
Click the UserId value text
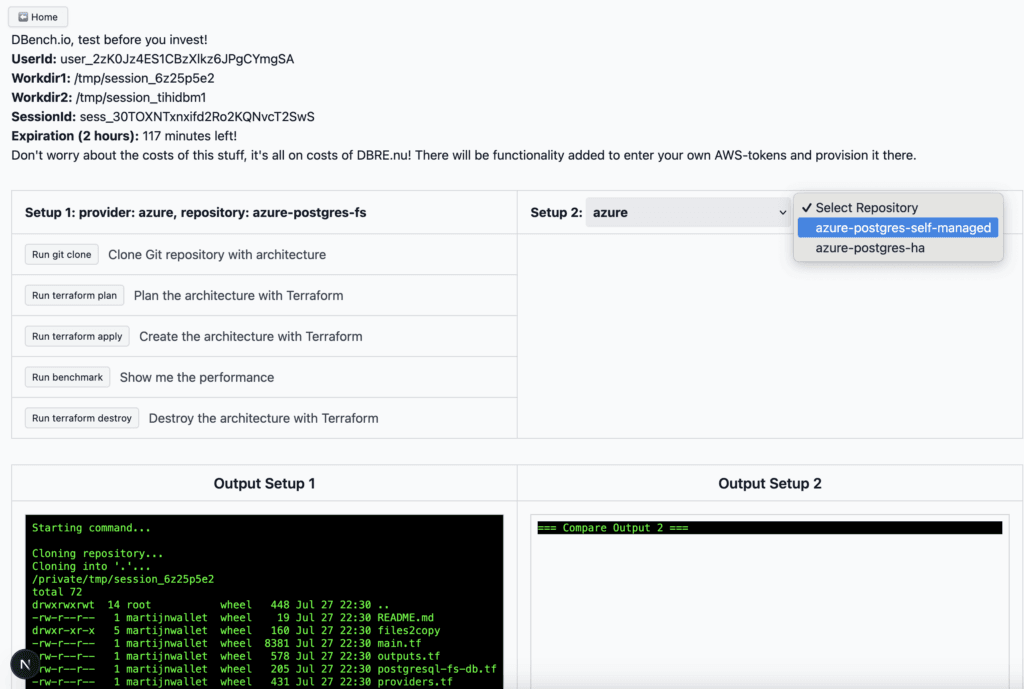177,59
